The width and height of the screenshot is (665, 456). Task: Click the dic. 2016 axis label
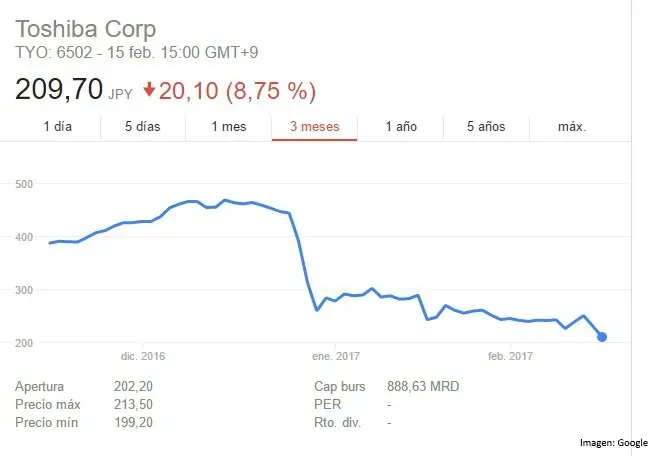(142, 356)
